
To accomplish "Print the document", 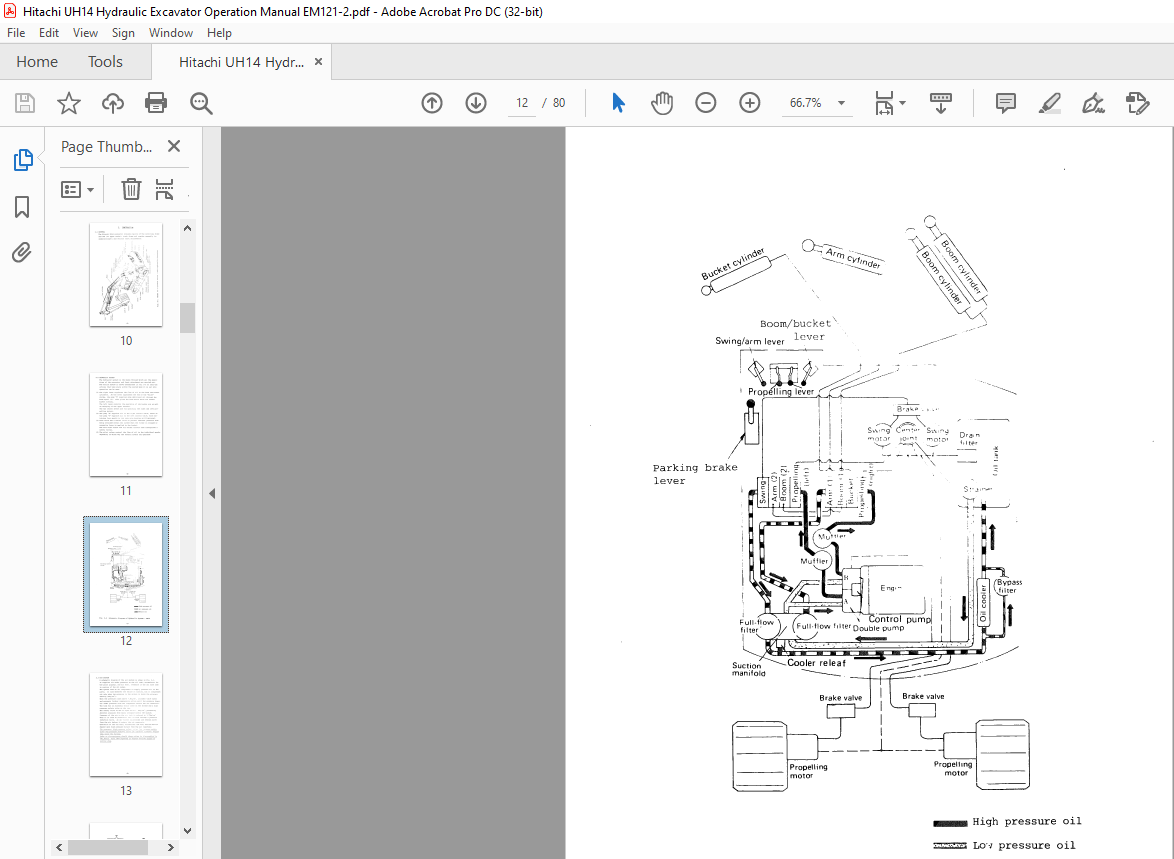I will point(156,103).
